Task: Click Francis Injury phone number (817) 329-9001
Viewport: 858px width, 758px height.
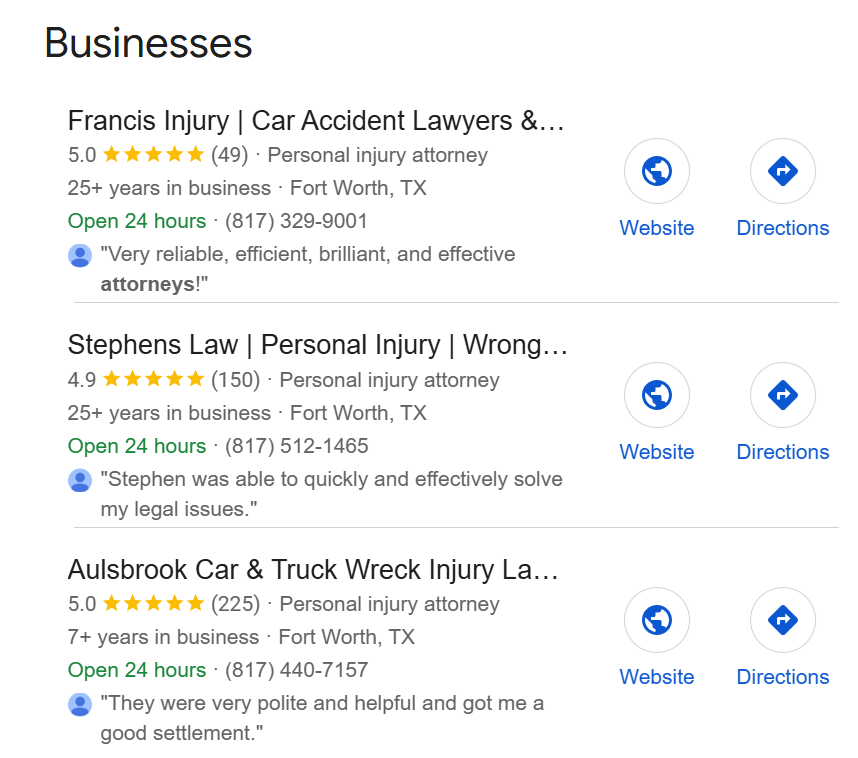Action: tap(296, 221)
